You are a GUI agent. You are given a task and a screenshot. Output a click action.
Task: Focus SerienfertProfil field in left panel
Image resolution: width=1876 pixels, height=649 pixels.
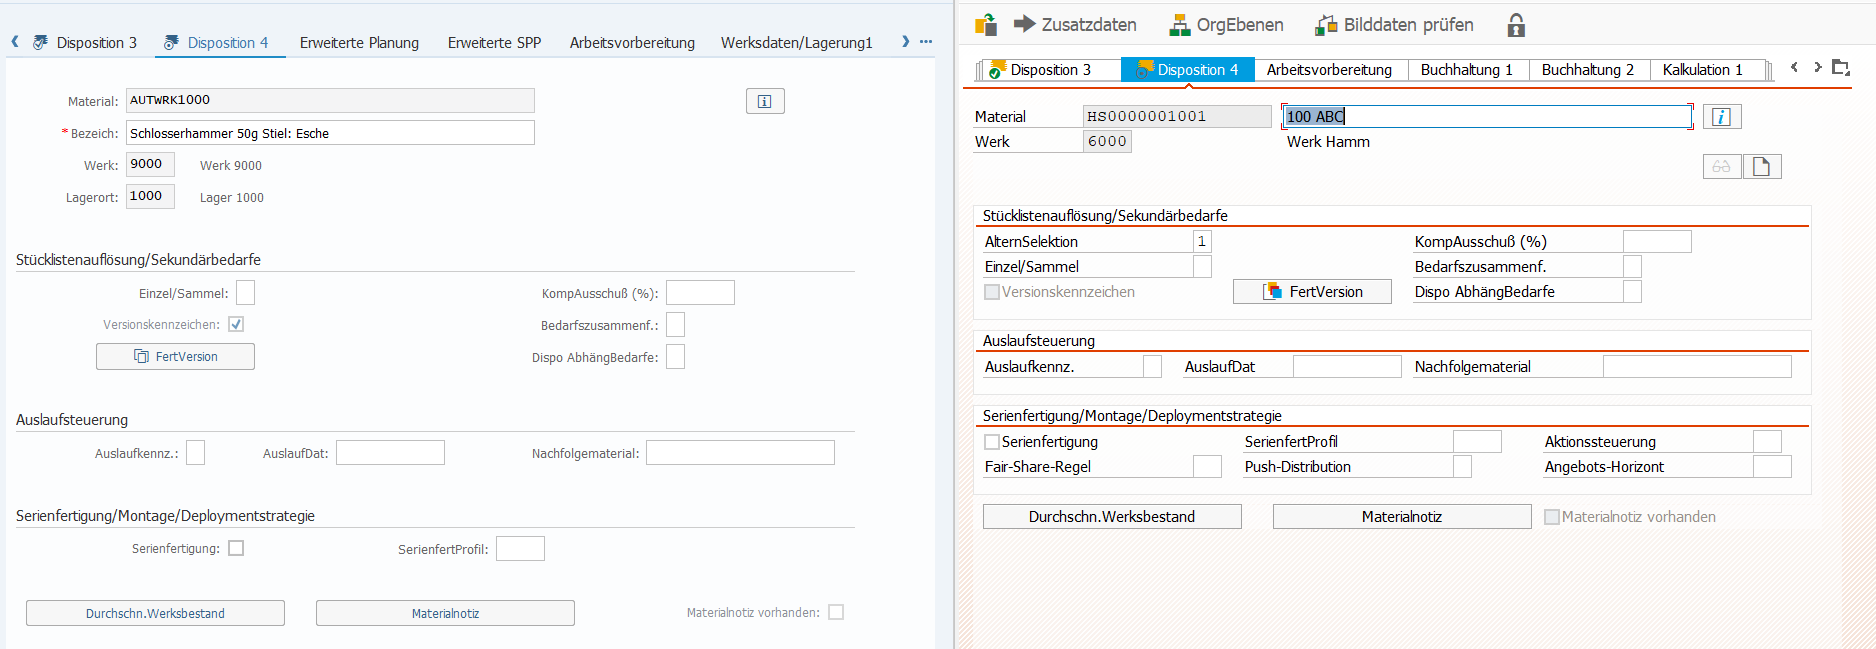pos(520,549)
